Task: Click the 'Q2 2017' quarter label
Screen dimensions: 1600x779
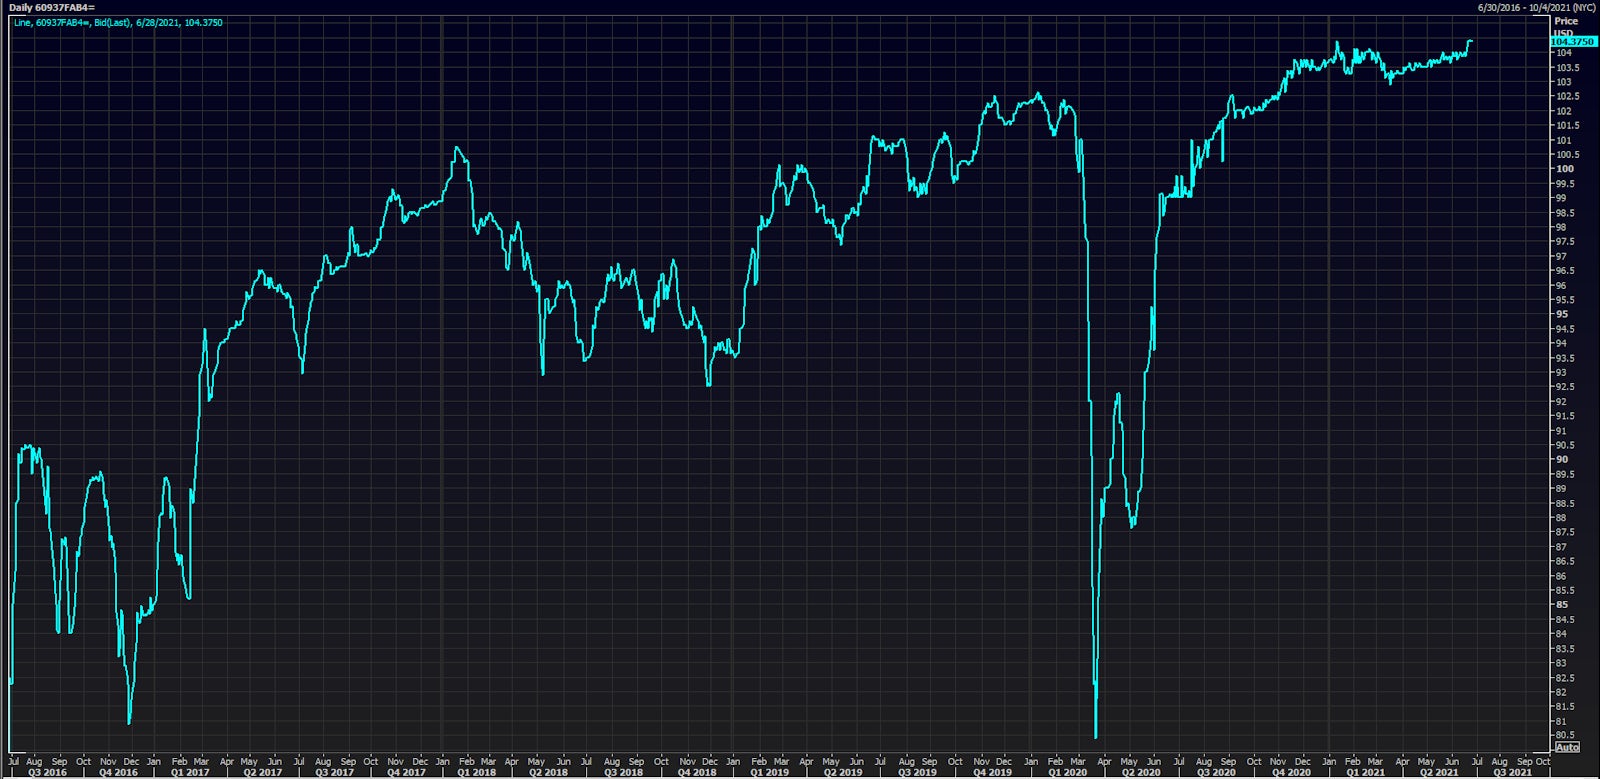Action: coord(262,772)
